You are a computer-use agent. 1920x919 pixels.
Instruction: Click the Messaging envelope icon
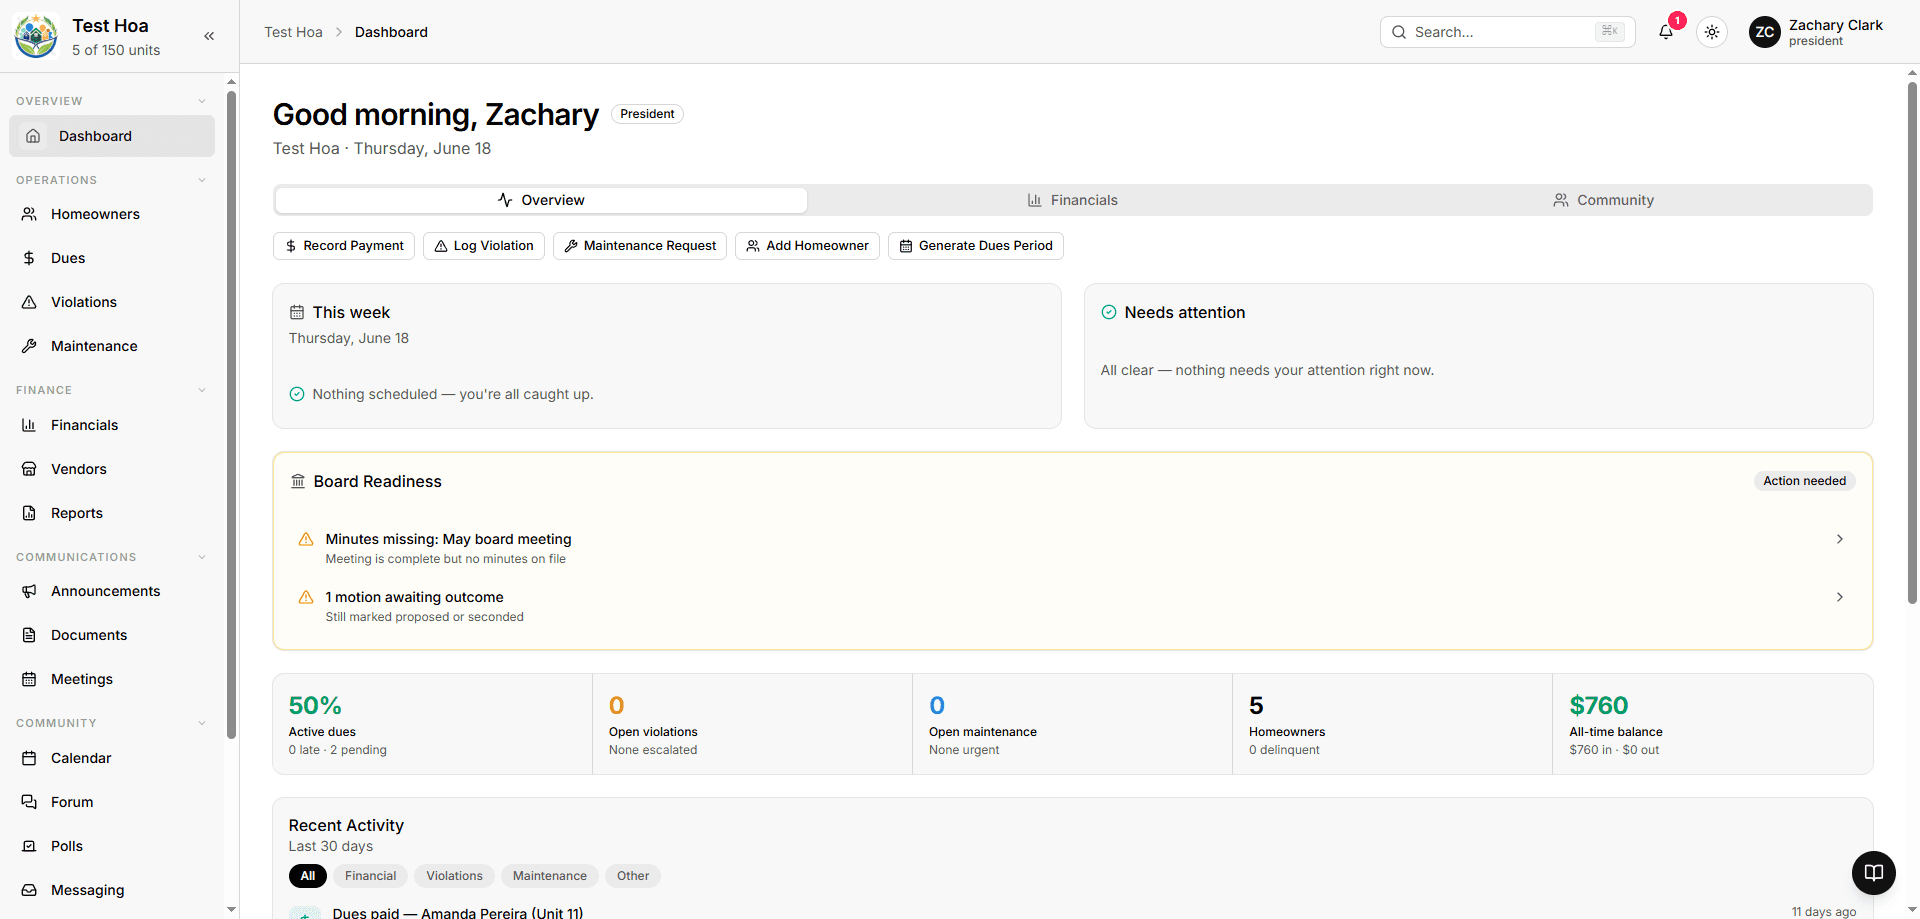click(x=29, y=890)
